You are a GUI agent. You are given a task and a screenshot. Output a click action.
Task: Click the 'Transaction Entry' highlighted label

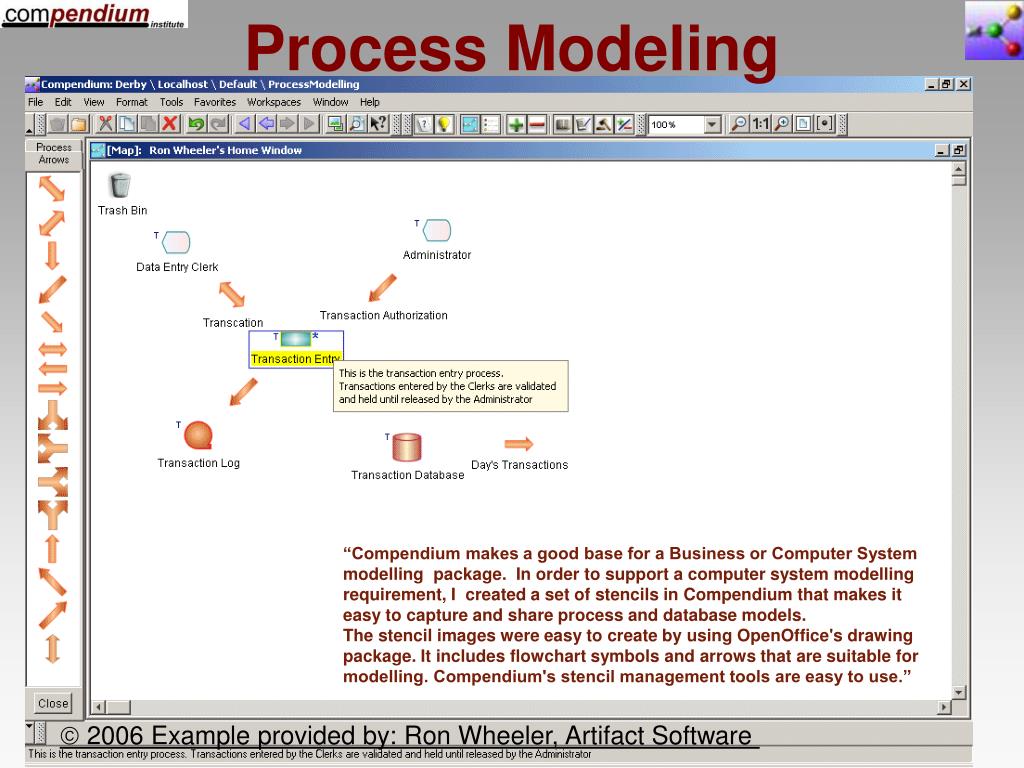[296, 359]
